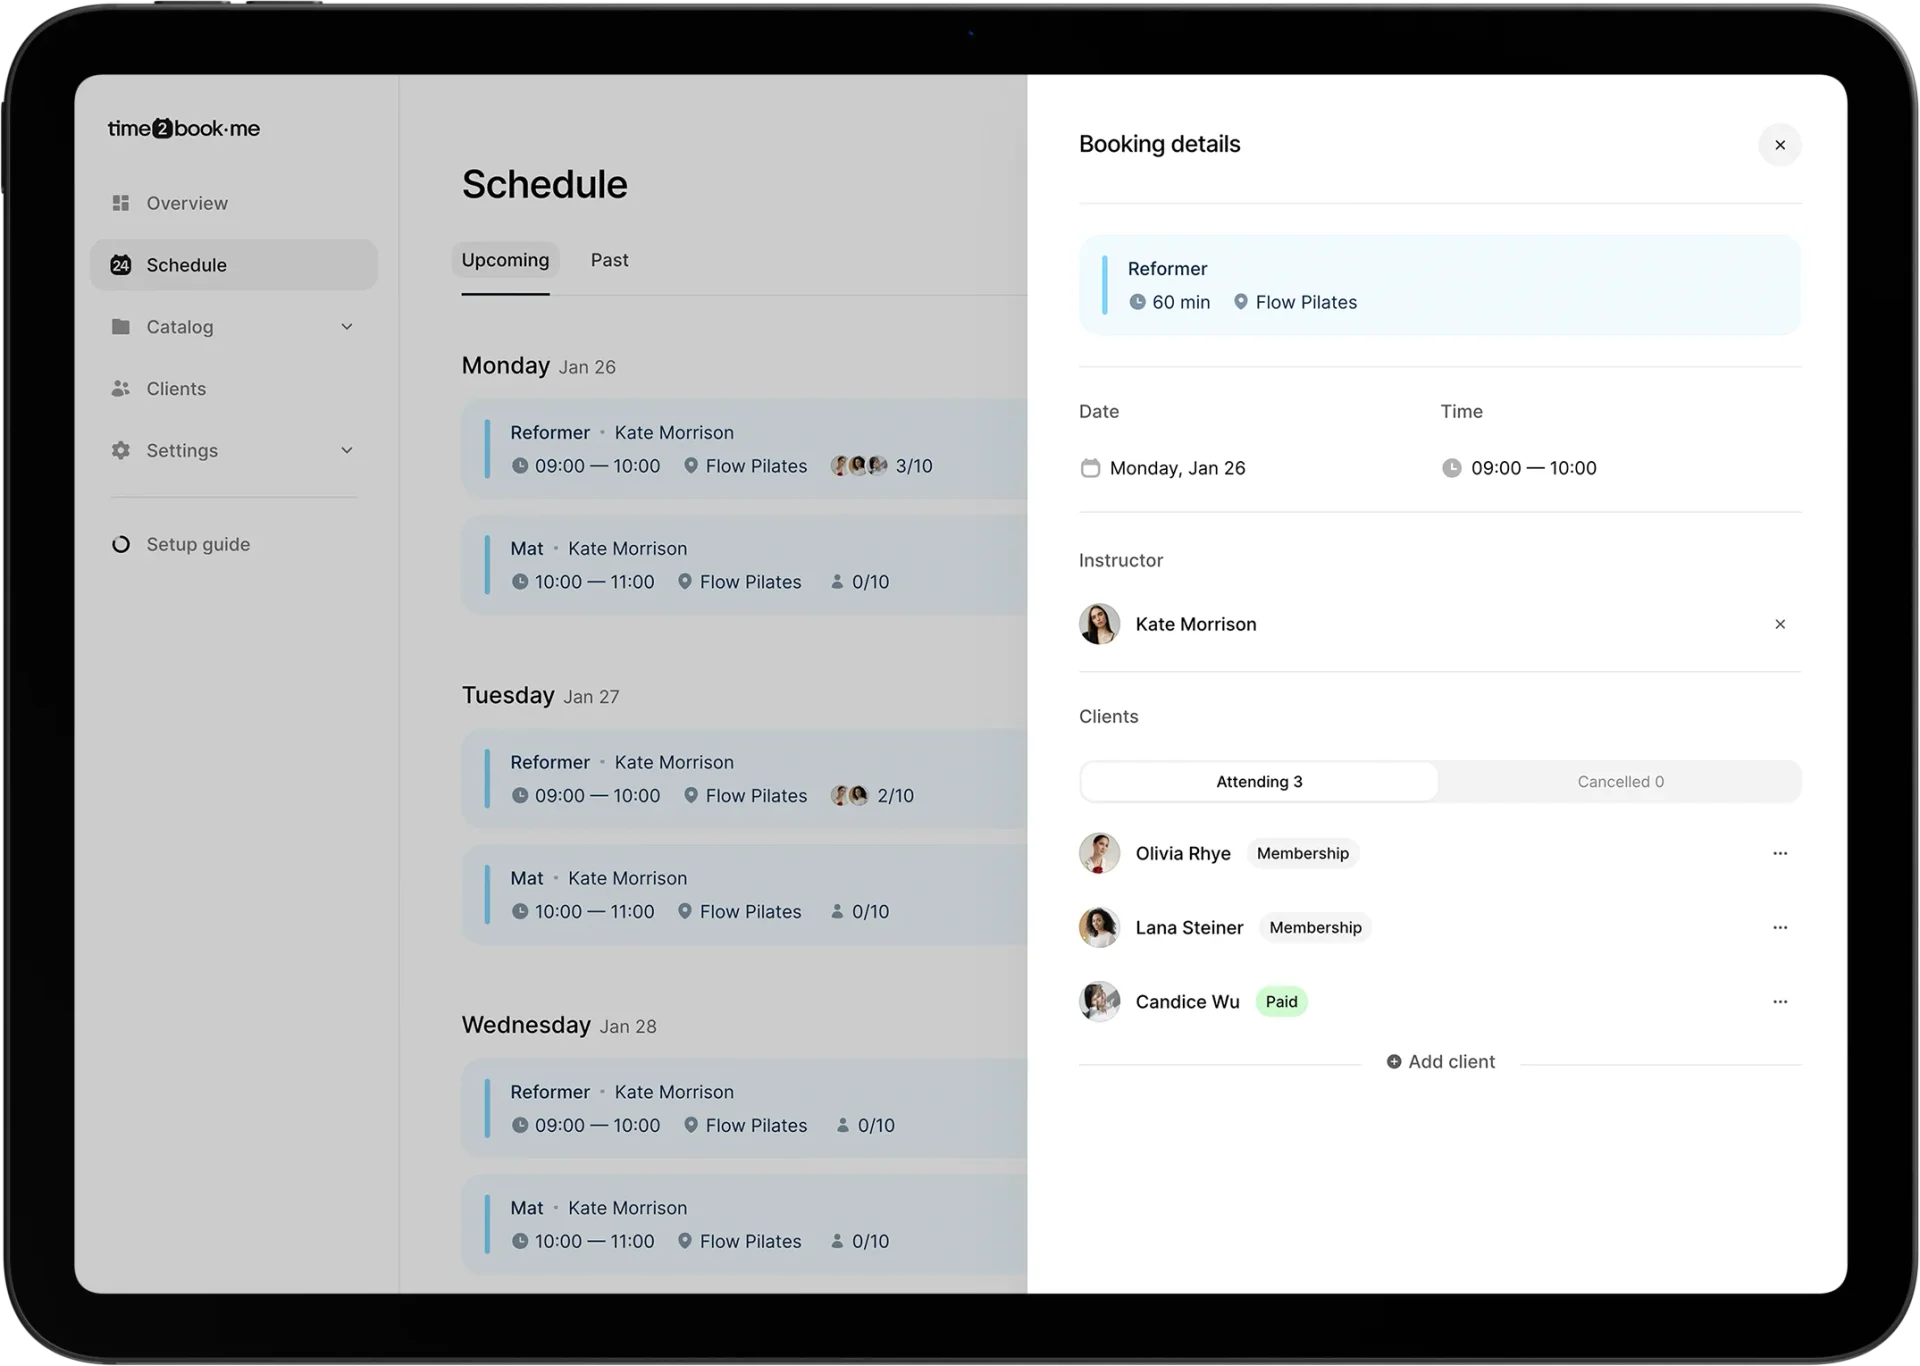1920x1366 pixels.
Task: Open the Clients people icon
Action: (120, 388)
